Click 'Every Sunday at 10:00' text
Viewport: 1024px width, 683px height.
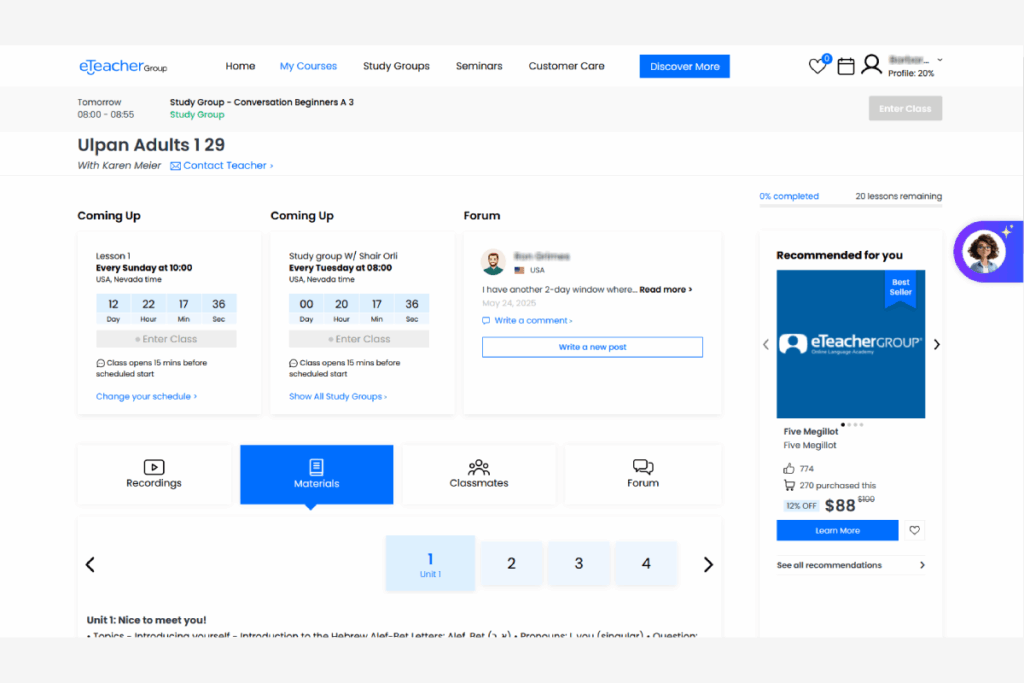(x=144, y=268)
